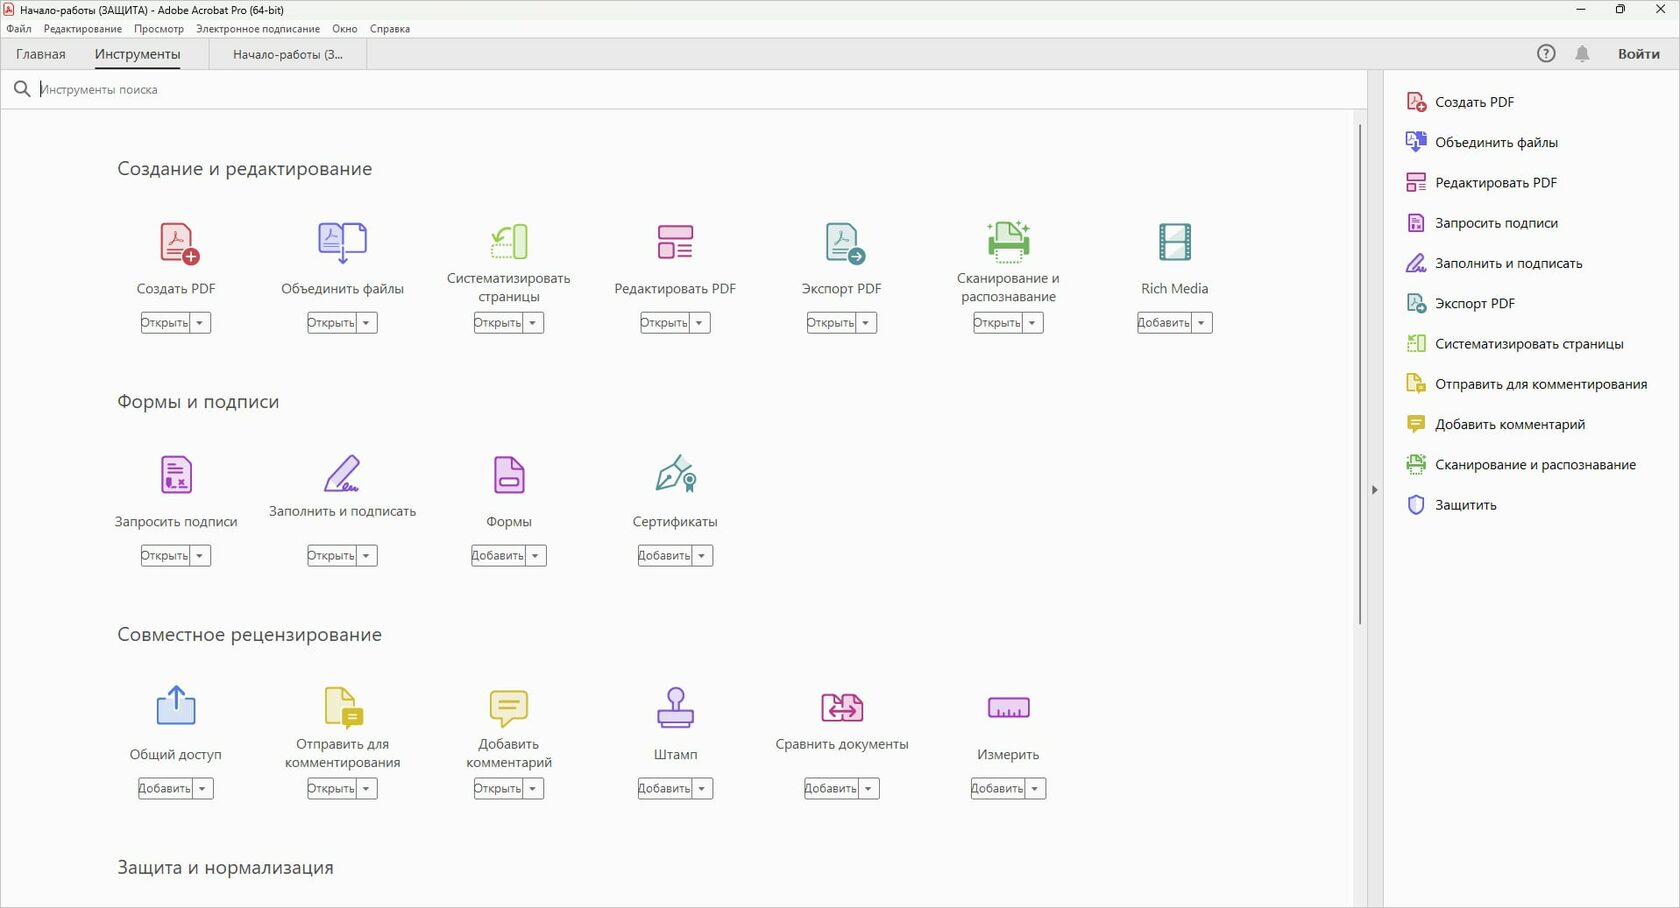Image resolution: width=1680 pixels, height=908 pixels.
Task: Click Открыть under Запросить подписи
Action: [165, 556]
